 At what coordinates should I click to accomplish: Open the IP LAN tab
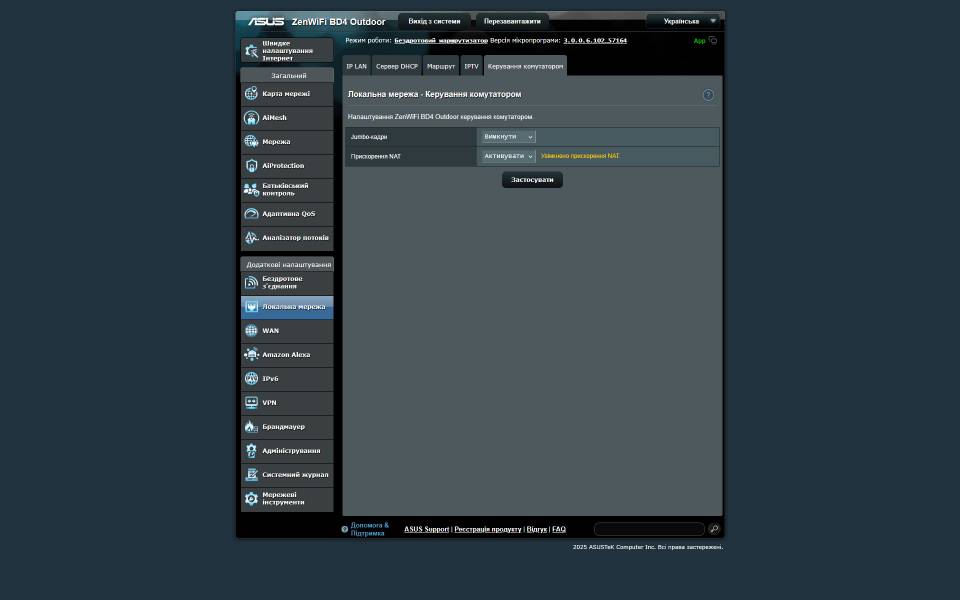pos(356,66)
